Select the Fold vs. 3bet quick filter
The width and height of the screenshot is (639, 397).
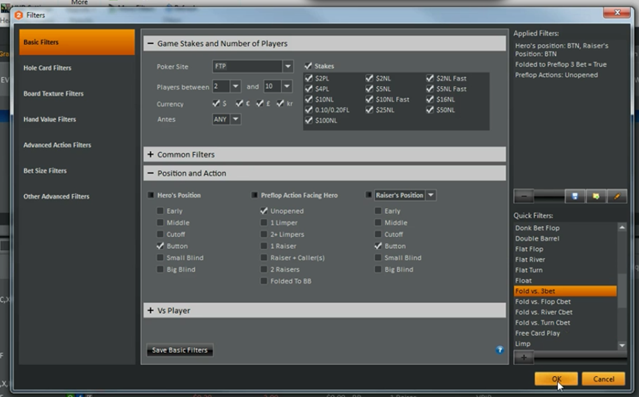click(565, 291)
